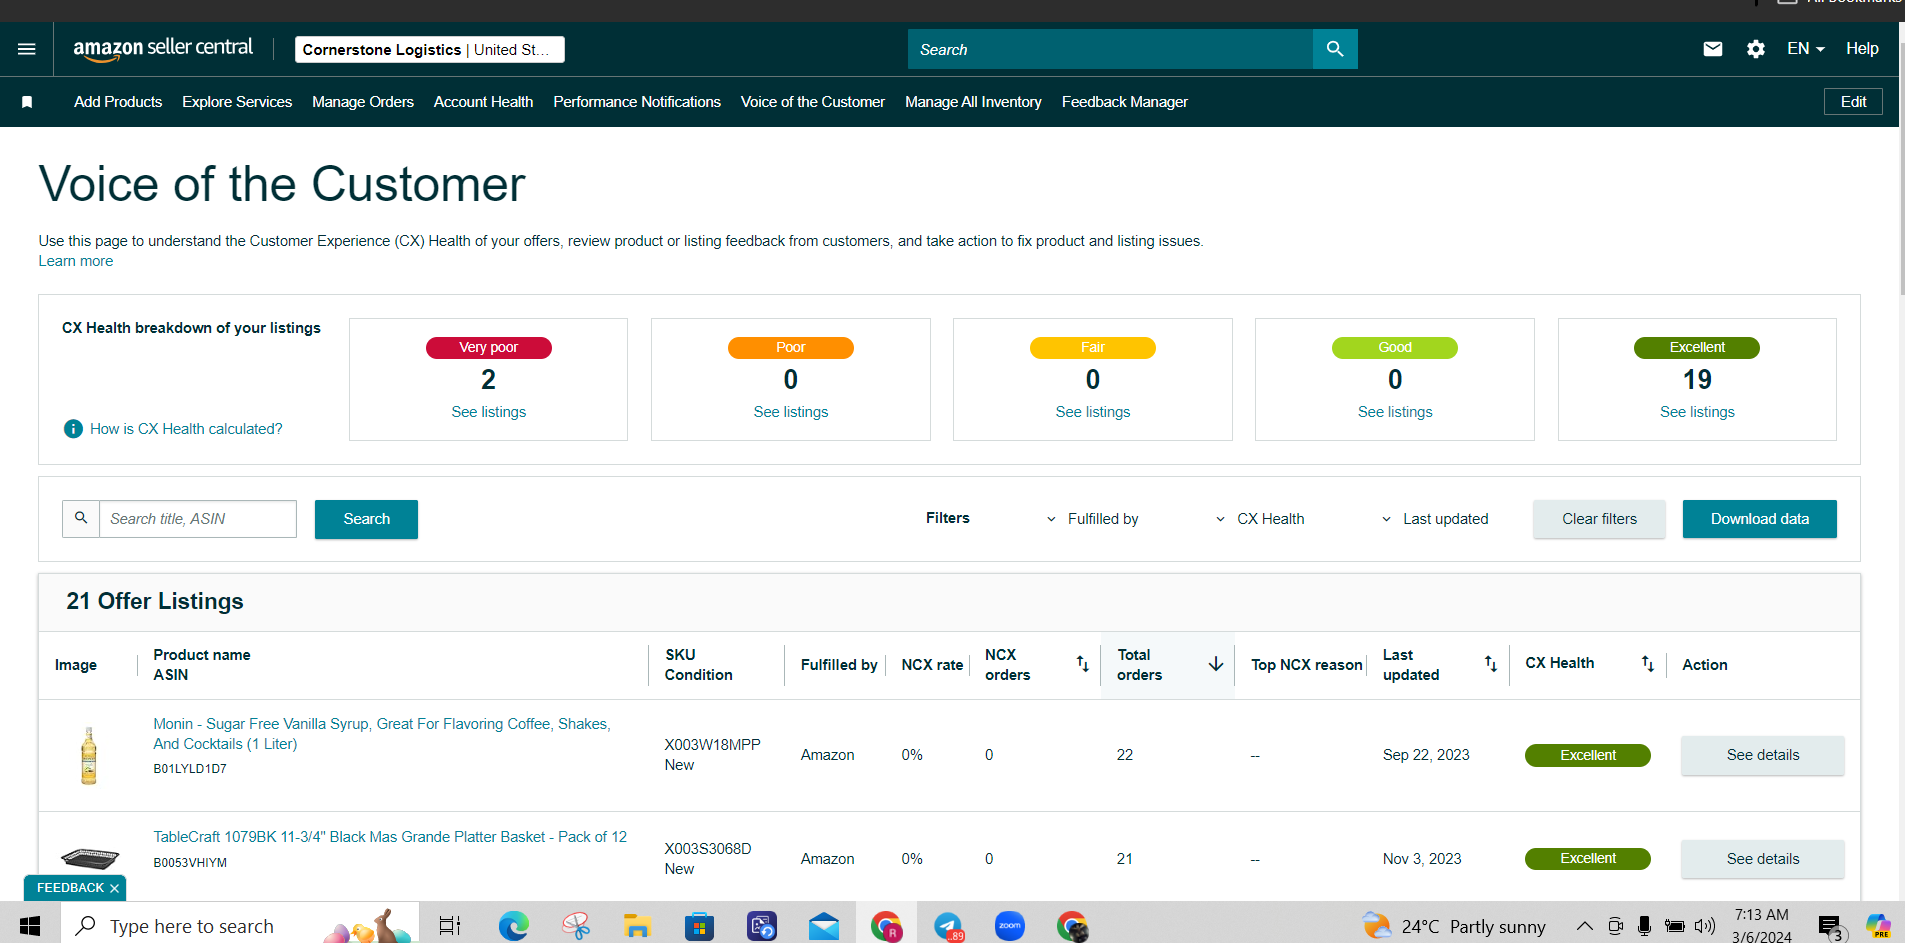Expand the Fulfilled by filter
Viewport: 1905px width, 943px height.
click(1092, 519)
